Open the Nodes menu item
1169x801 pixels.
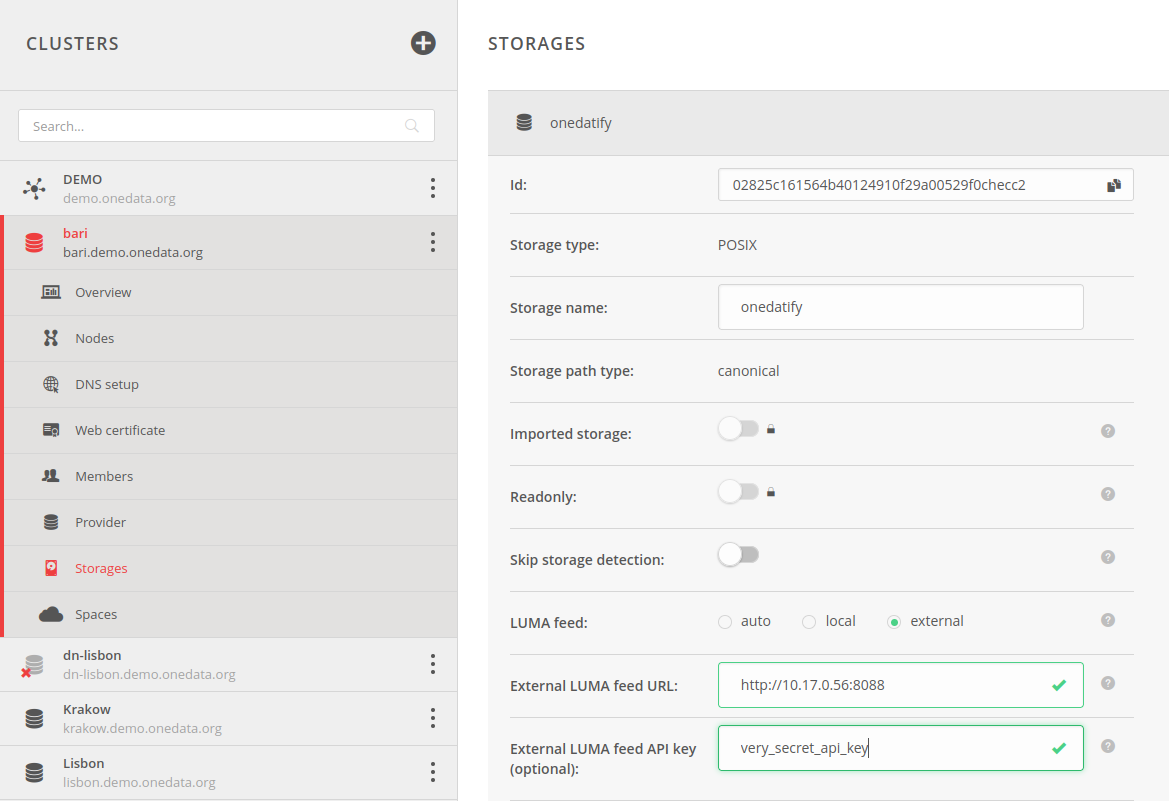coord(231,339)
